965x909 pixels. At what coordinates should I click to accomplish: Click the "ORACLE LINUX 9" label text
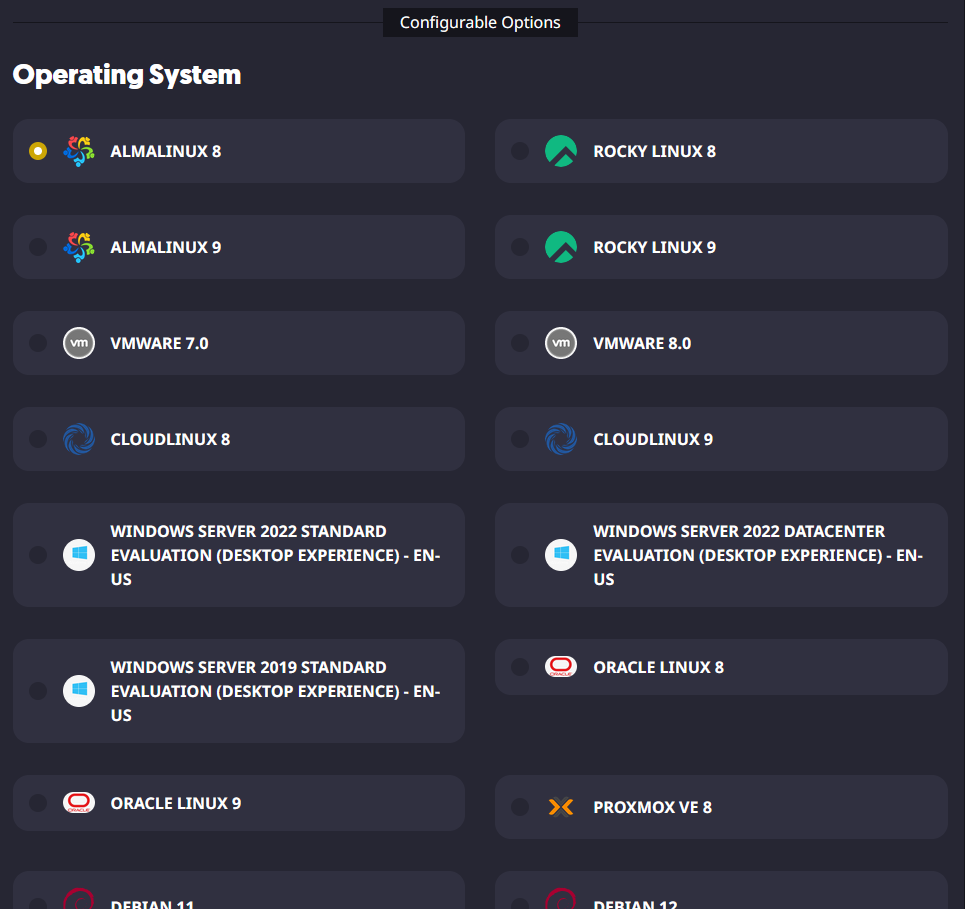click(176, 803)
